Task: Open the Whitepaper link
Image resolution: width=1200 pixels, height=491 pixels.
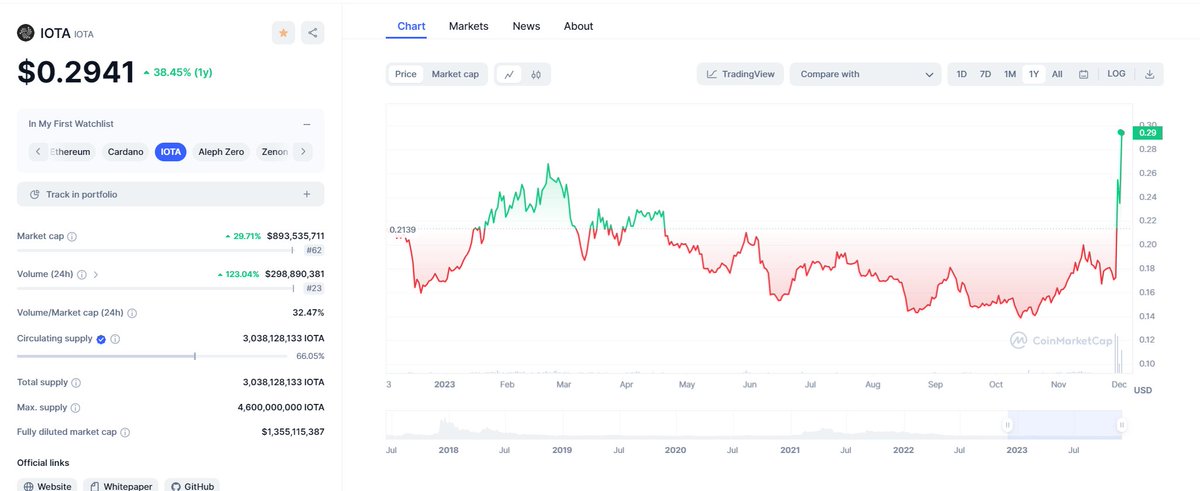Action: [x=120, y=486]
